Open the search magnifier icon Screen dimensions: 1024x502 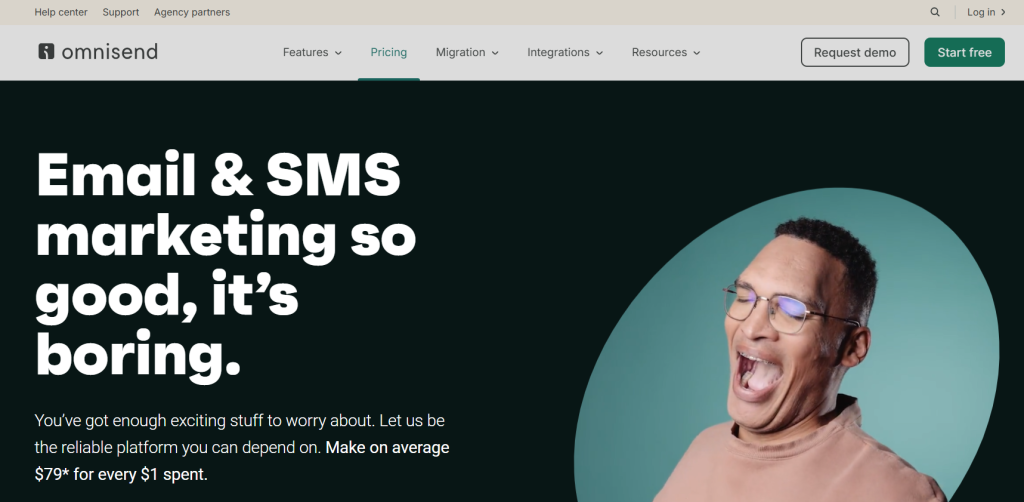[935, 12]
